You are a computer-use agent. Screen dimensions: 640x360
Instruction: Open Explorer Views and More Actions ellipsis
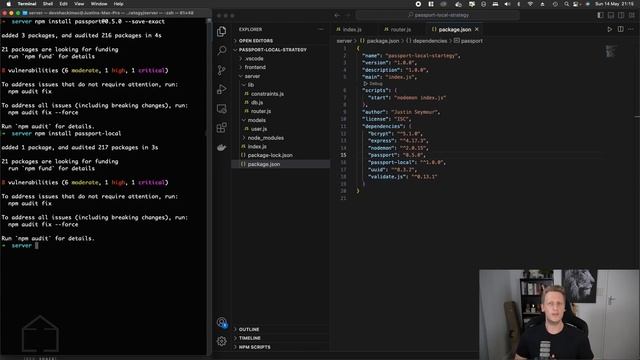(321, 29)
